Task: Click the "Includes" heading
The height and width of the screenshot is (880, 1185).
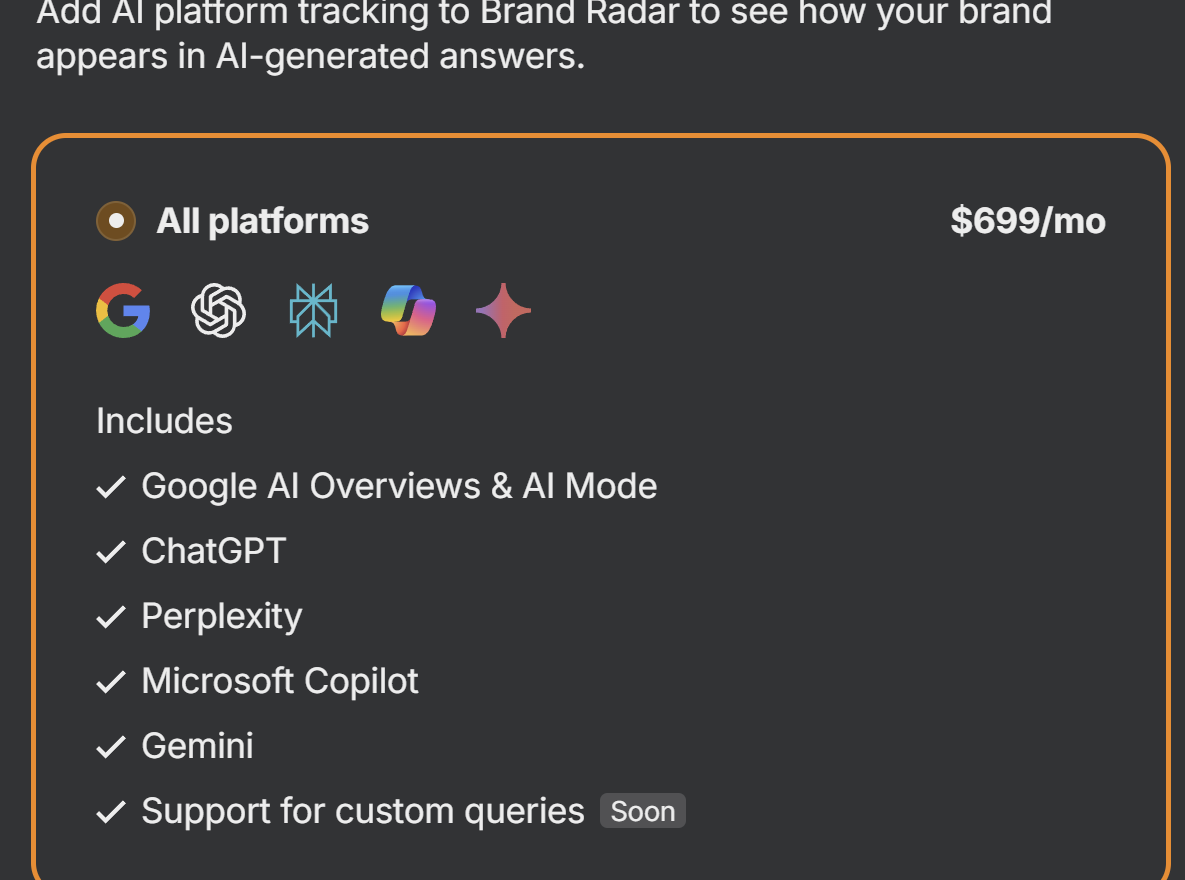Action: pos(164,421)
